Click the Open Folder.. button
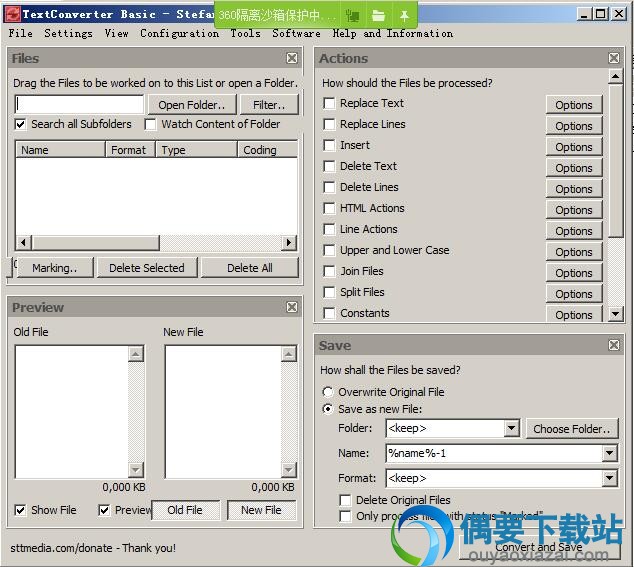The image size is (634, 567). click(192, 105)
